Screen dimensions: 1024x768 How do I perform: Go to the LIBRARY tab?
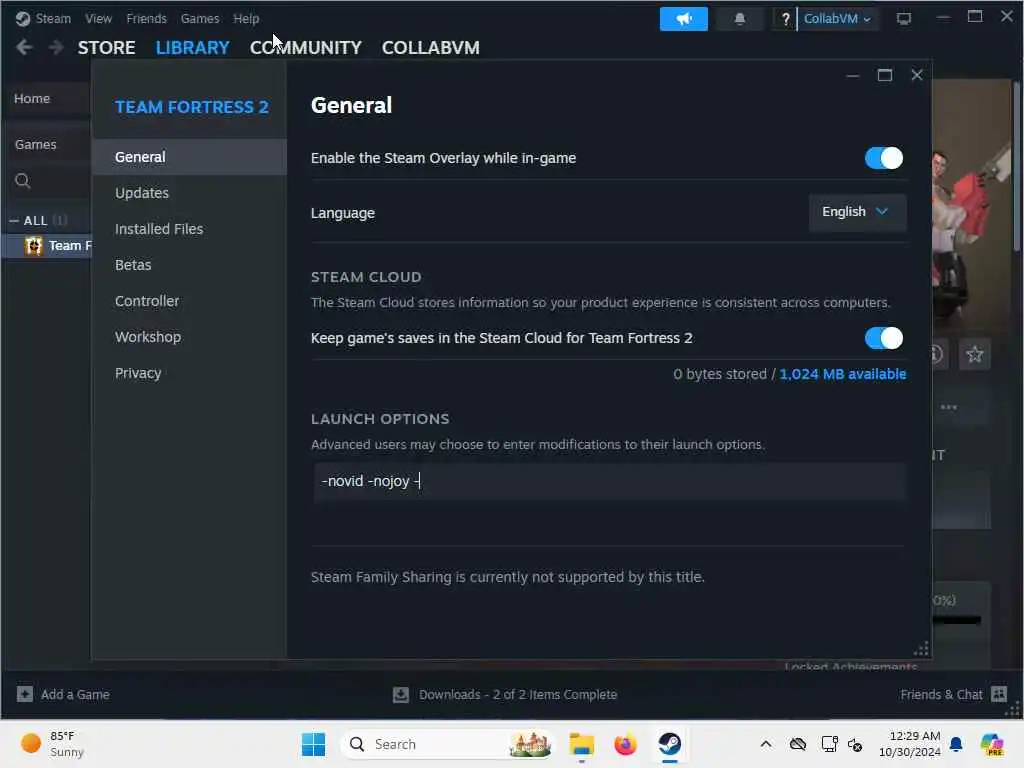(193, 48)
